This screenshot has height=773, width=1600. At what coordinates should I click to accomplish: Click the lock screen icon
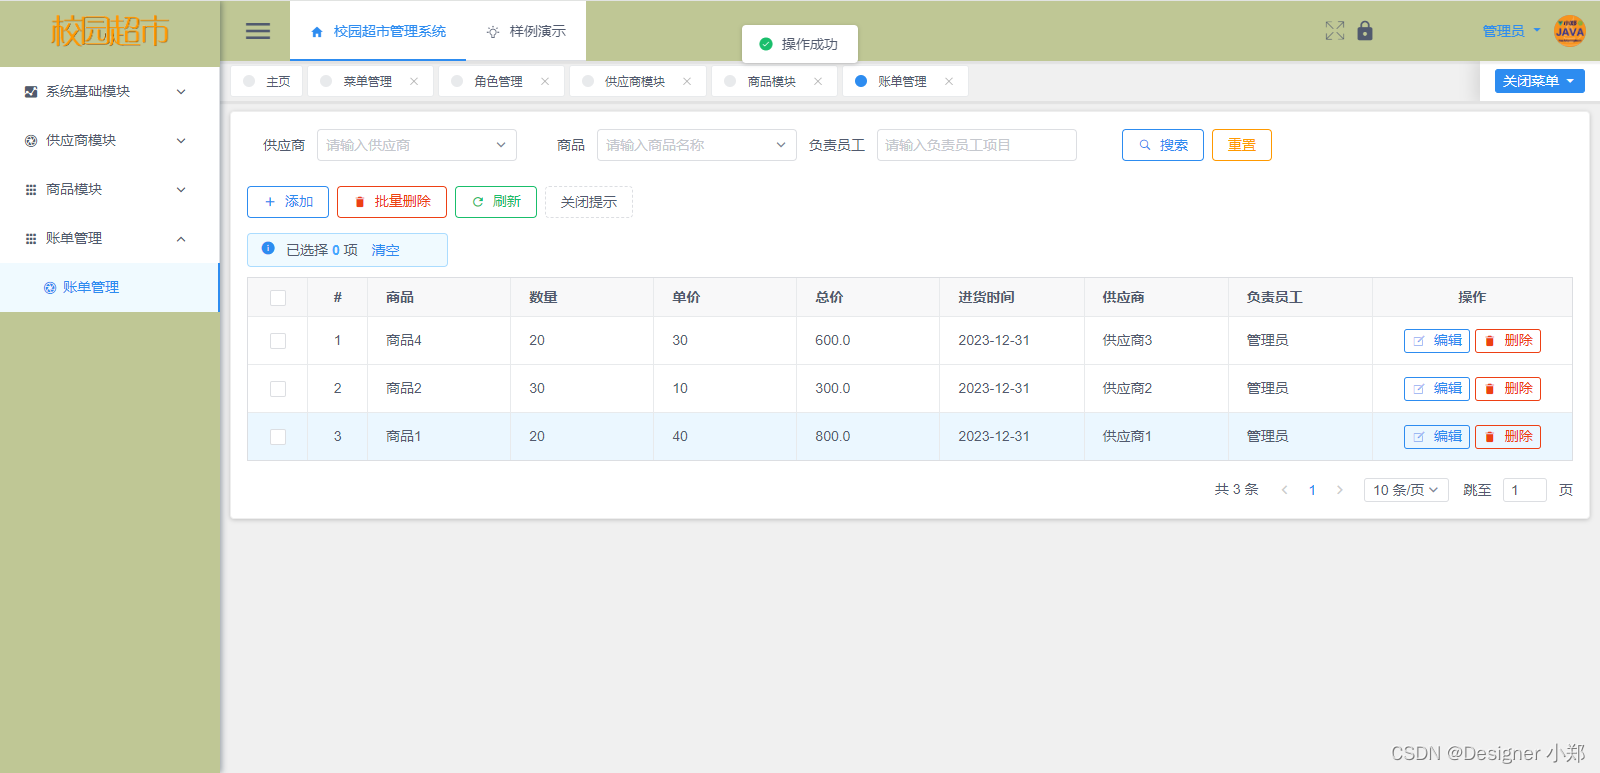[1365, 31]
